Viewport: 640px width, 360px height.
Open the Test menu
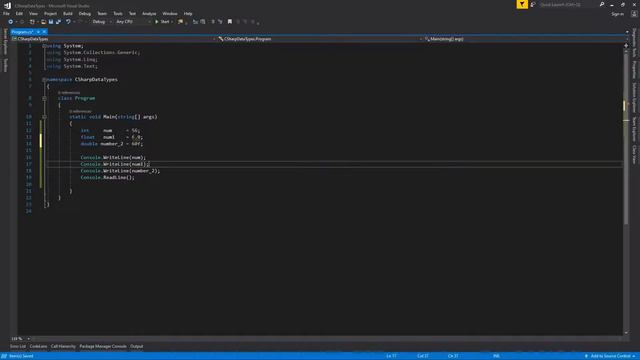[132, 13]
